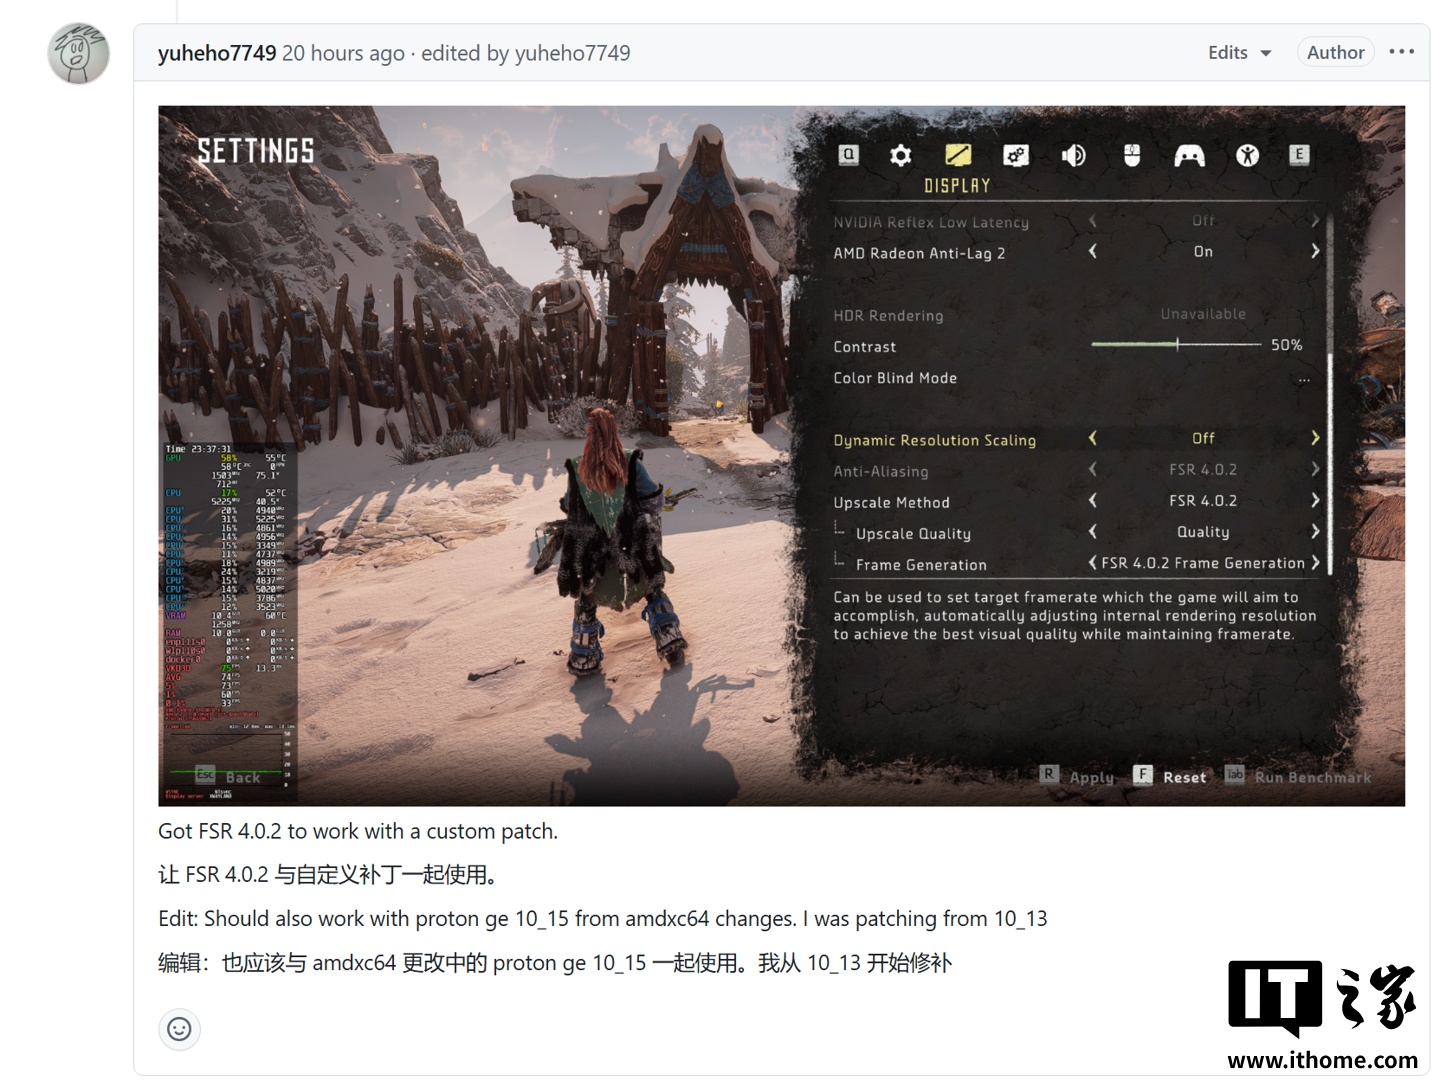The image size is (1440, 1087).
Task: Click the 'SETTINGS' title in screenshot
Action: pyautogui.click(x=256, y=151)
